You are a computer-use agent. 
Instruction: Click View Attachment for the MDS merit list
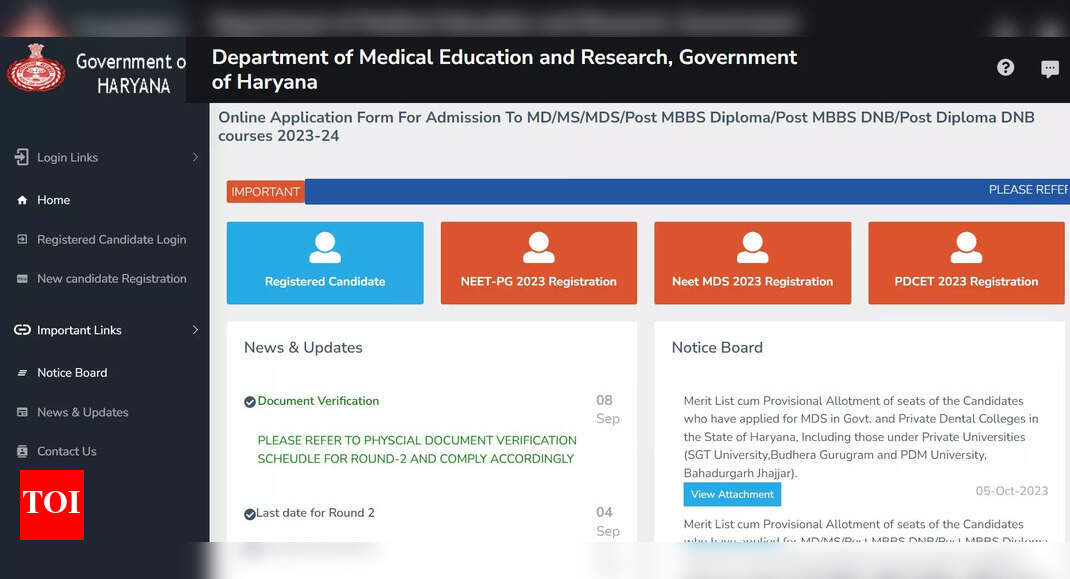tap(732, 494)
